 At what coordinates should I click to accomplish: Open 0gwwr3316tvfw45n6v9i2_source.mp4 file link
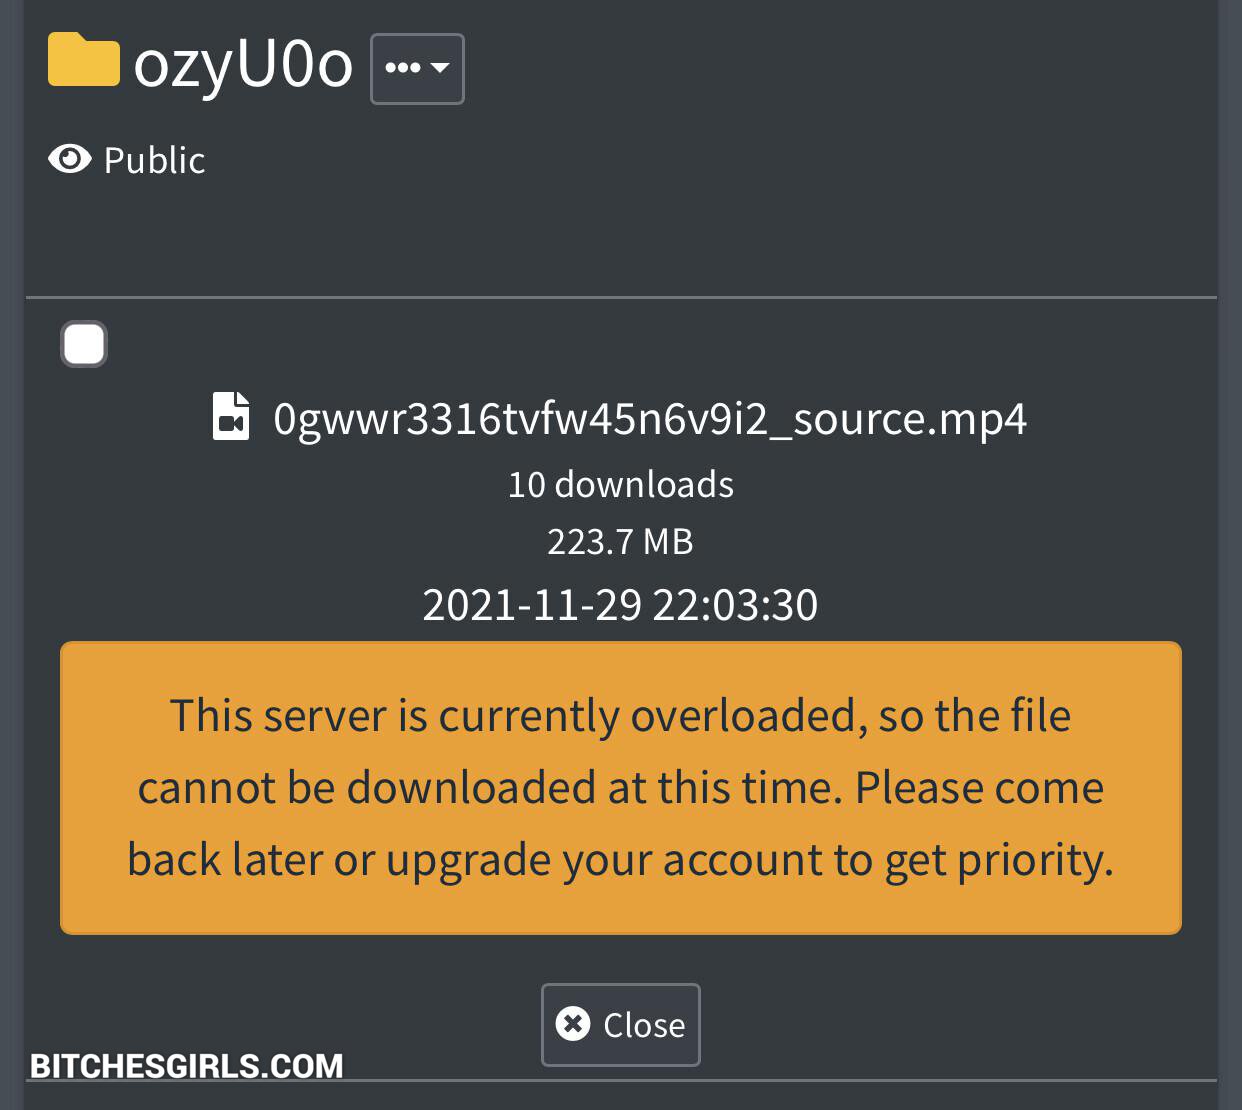650,418
